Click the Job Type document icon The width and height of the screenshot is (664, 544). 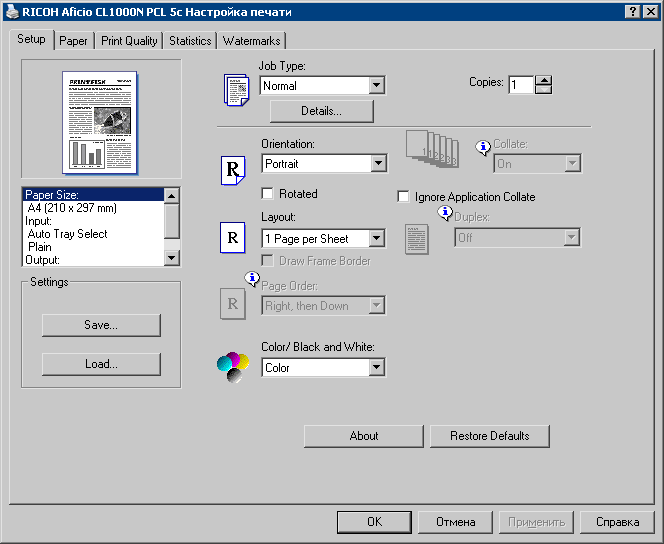[x=236, y=90]
